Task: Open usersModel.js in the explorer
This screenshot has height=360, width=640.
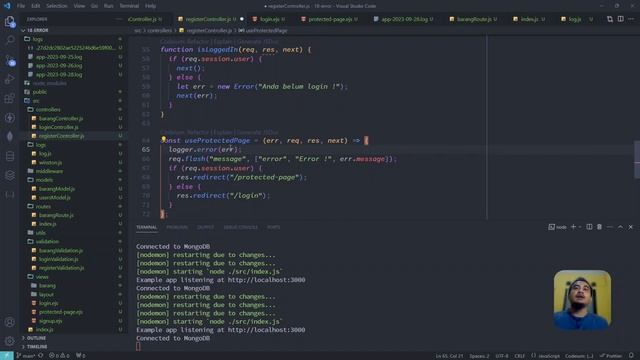Action: tap(55, 198)
